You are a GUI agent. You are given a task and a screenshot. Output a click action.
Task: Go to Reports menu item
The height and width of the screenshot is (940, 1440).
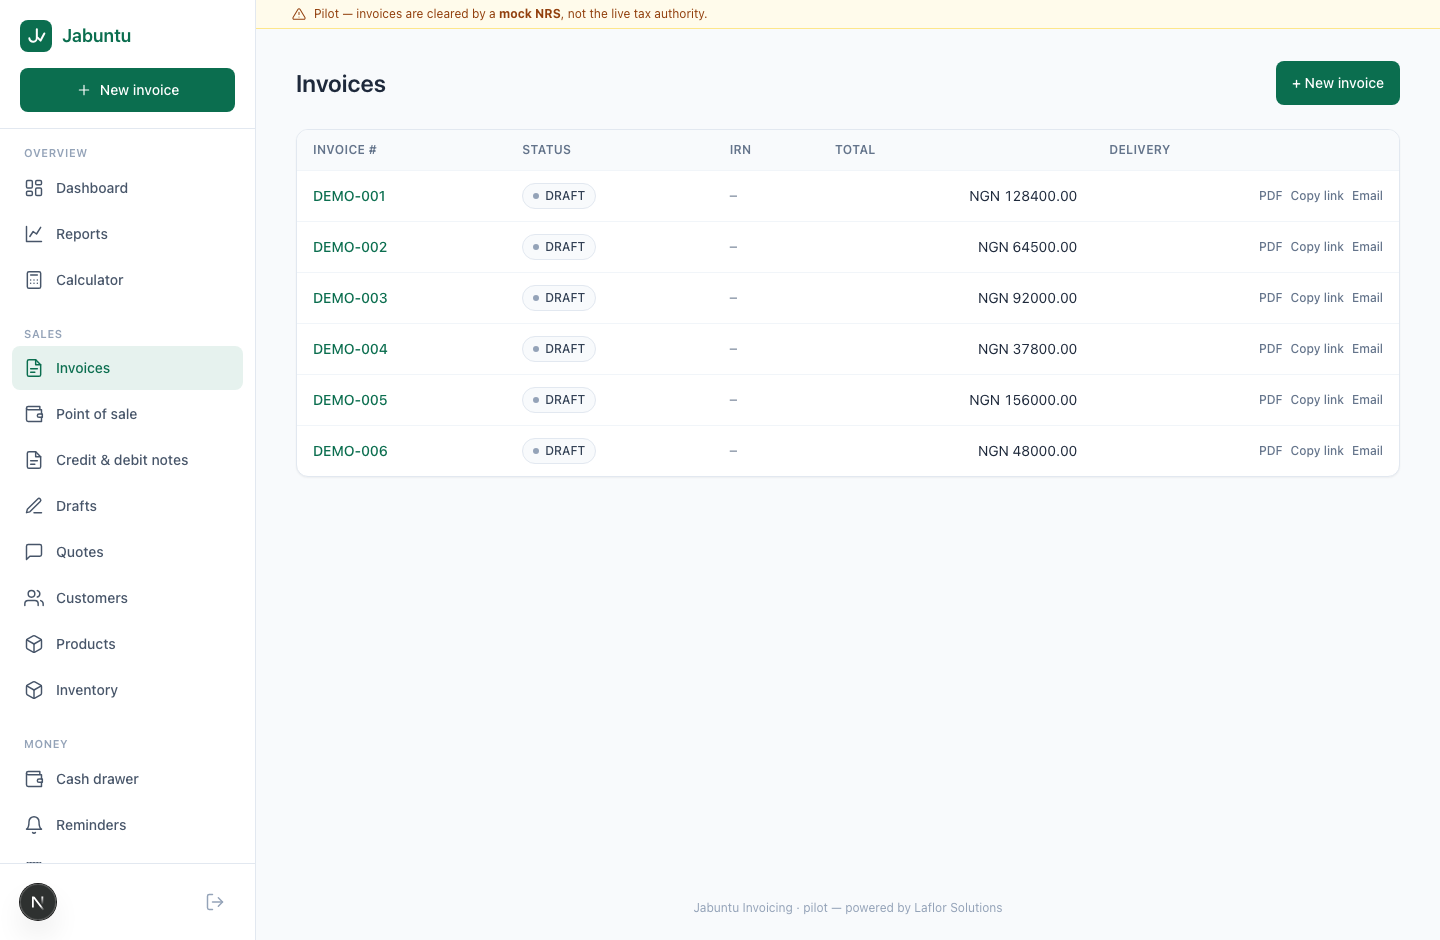[127, 234]
